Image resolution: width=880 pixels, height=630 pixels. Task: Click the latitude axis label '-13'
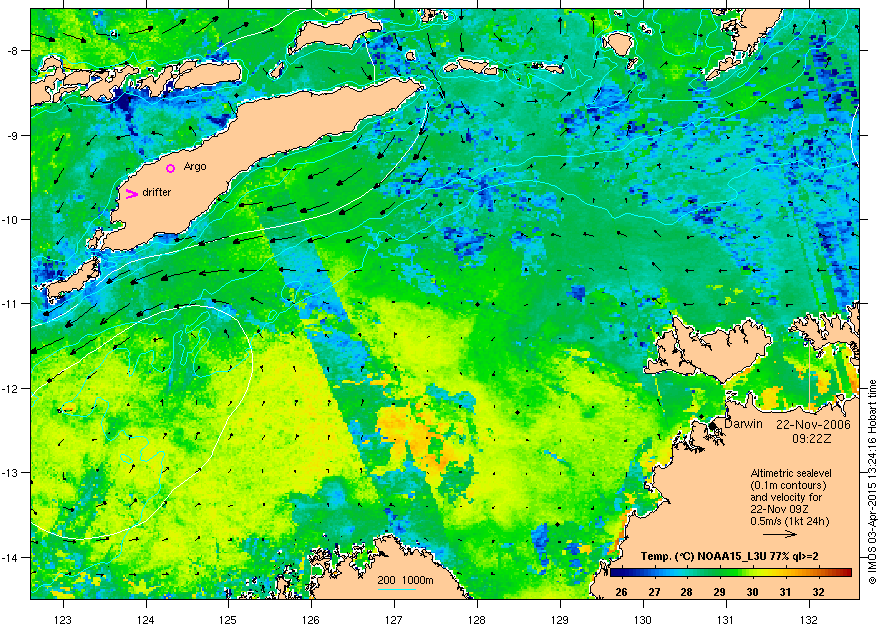(x=11, y=472)
